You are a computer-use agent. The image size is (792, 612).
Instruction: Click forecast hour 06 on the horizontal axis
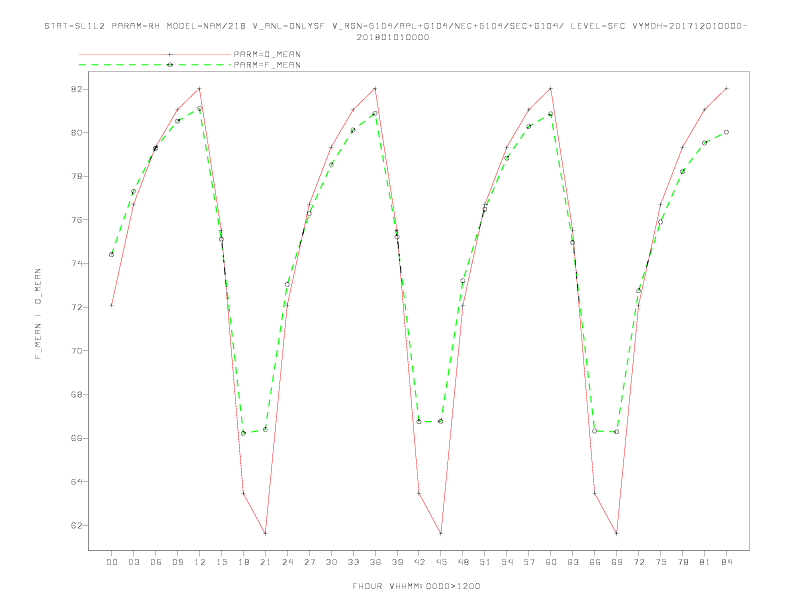click(x=156, y=562)
